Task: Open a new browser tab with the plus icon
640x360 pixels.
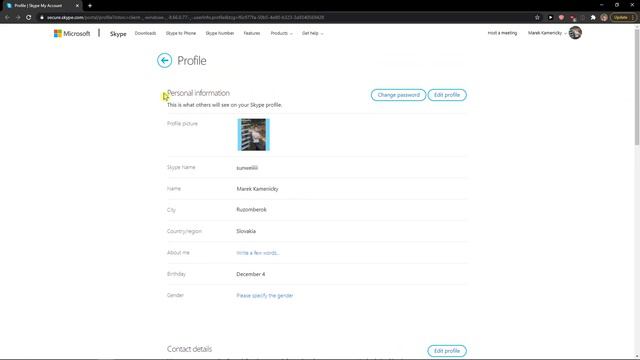Action: point(90,6)
